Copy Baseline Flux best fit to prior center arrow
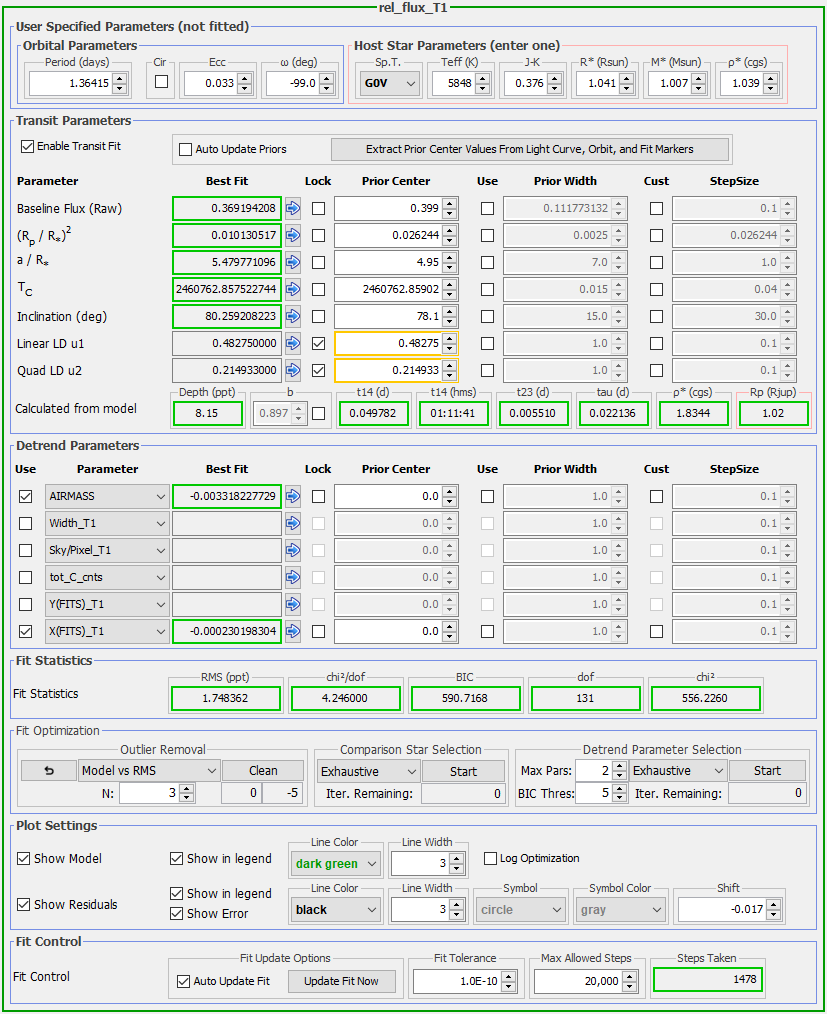 293,208
